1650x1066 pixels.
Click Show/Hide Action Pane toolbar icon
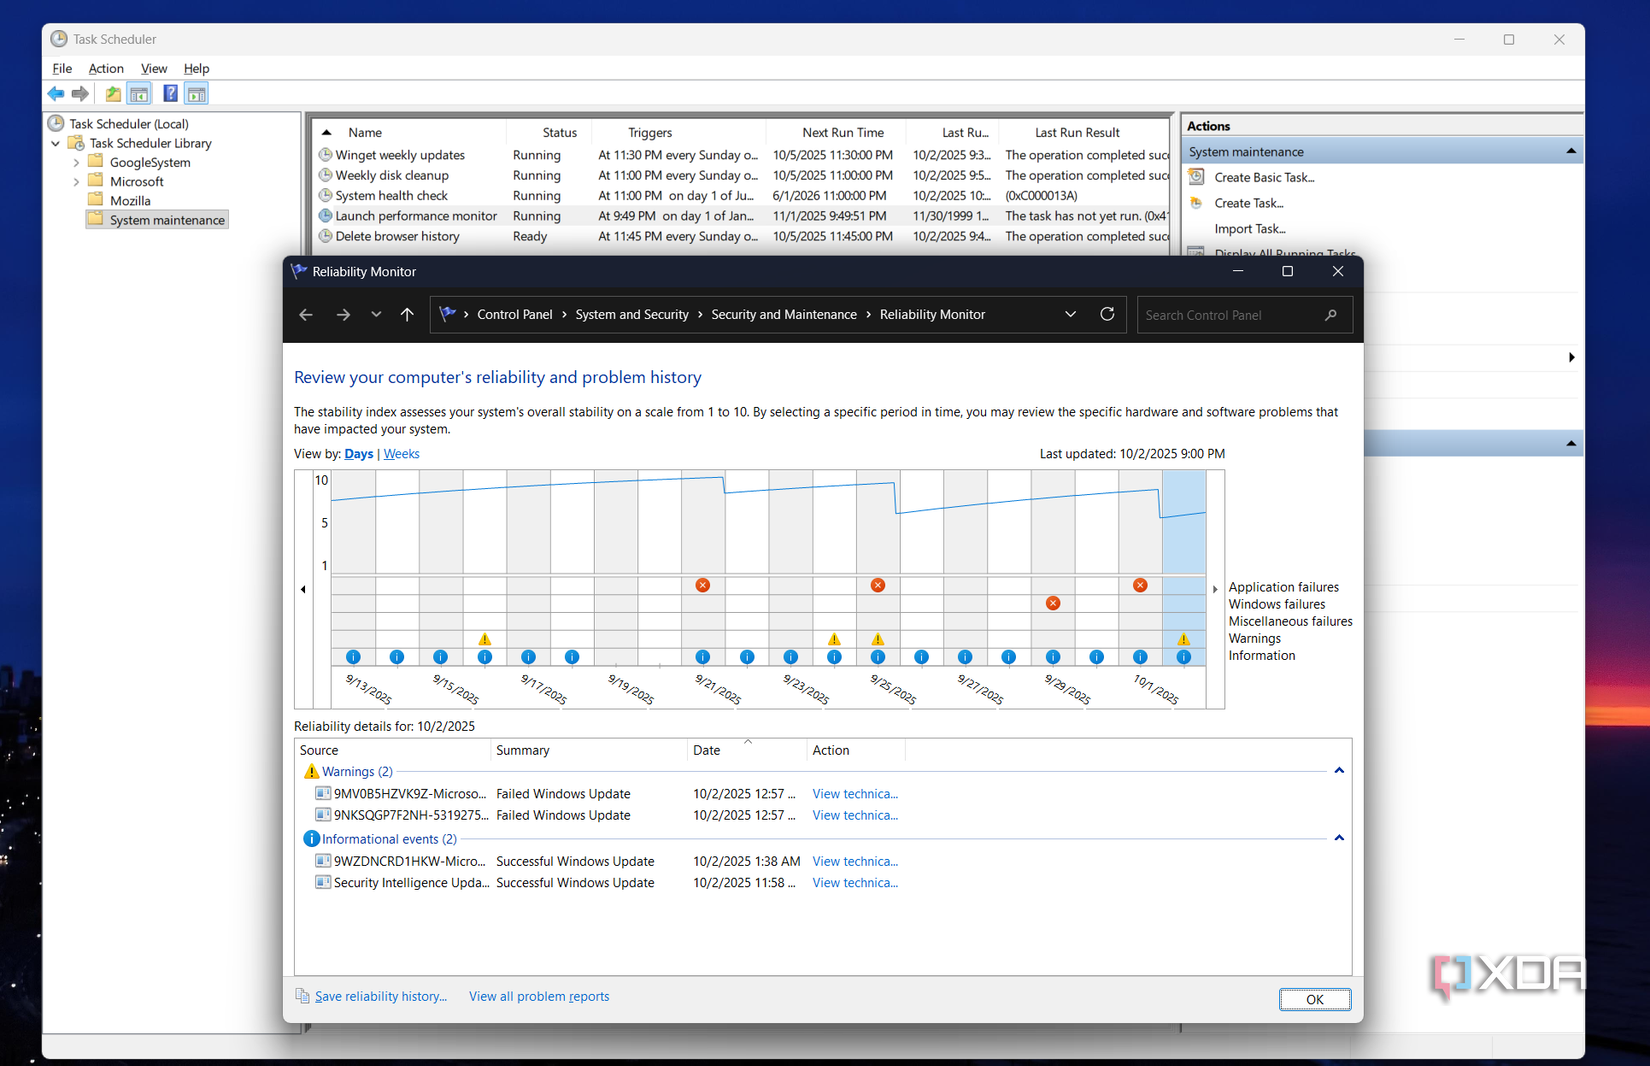tap(197, 94)
